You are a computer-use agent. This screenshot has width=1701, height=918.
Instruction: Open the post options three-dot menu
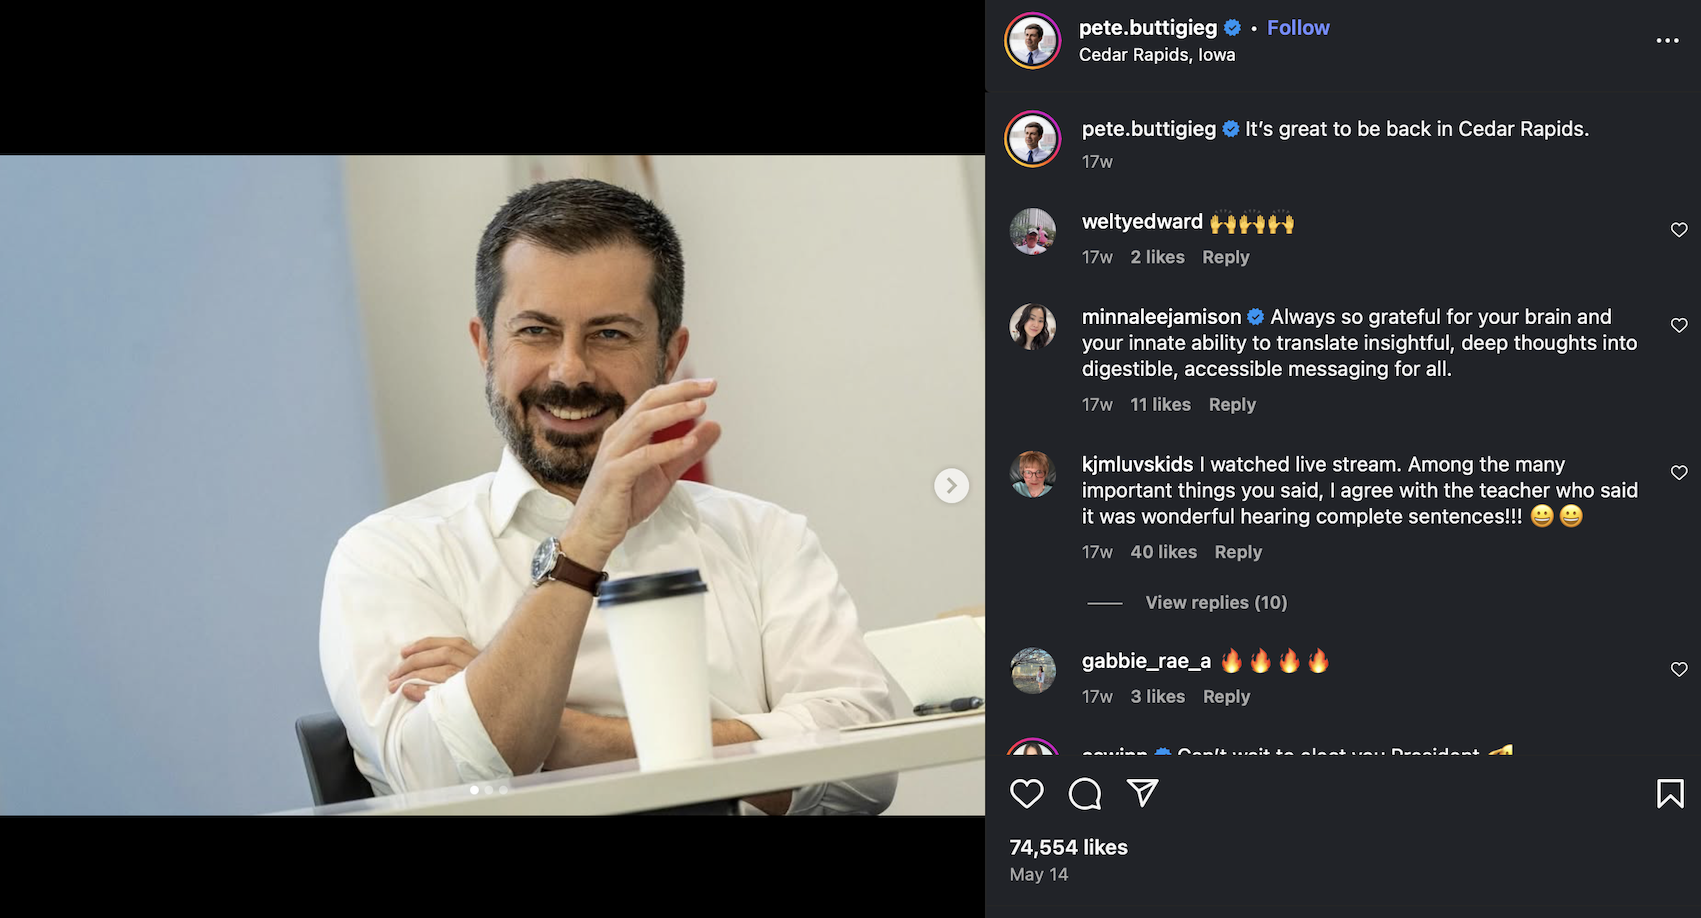[1667, 40]
